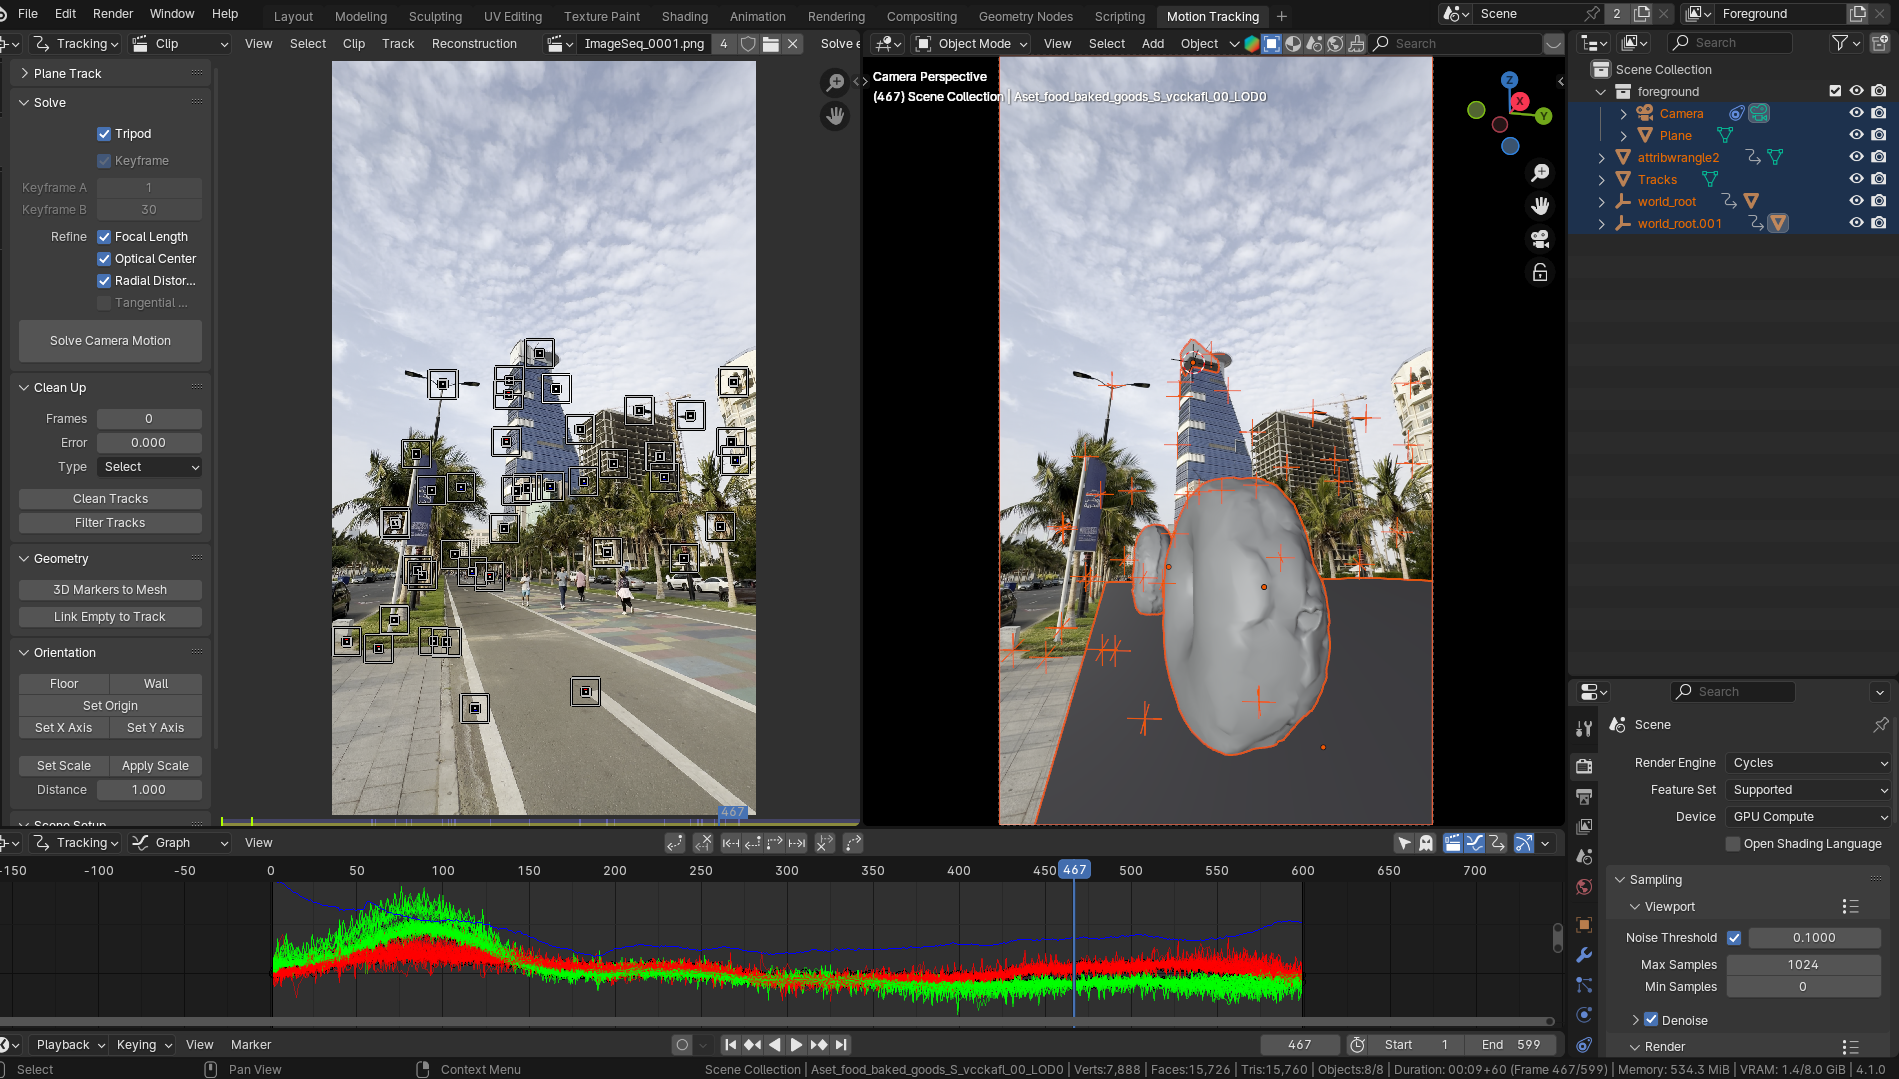The height and width of the screenshot is (1079, 1899).
Task: Click the Solve Camera Motion button
Action: click(x=110, y=341)
